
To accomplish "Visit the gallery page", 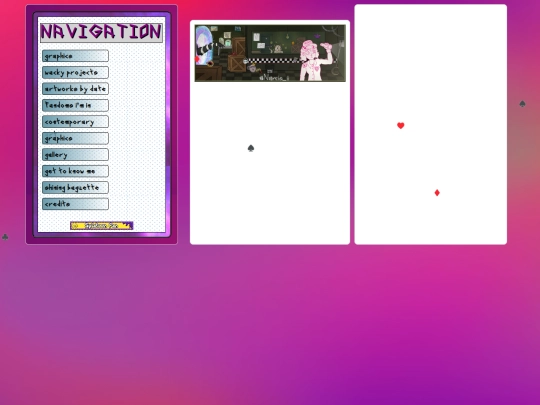I will 75,155.
